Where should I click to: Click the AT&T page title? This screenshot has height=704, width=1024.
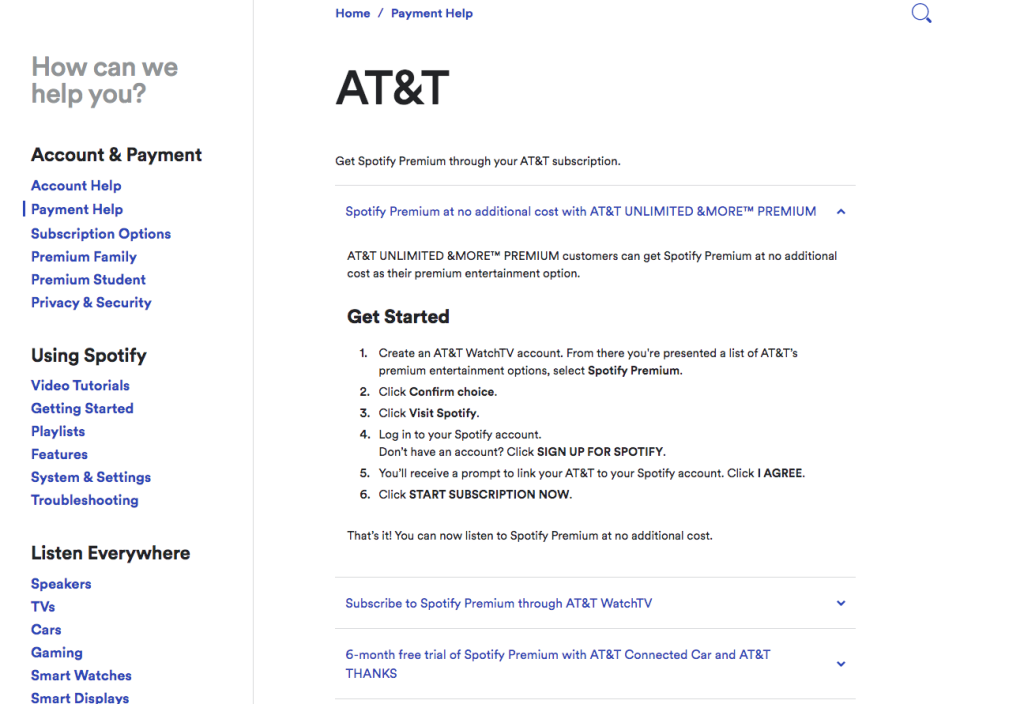(392, 88)
